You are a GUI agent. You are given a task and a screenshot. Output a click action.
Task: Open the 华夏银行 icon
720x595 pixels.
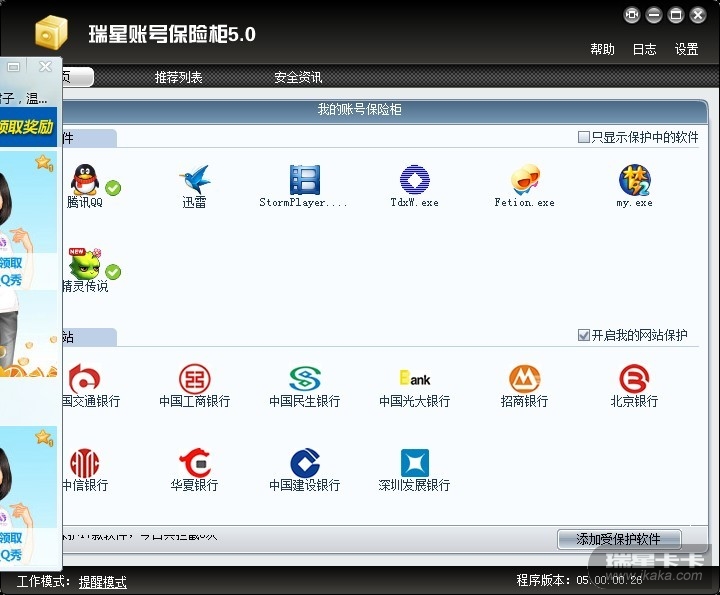195,463
